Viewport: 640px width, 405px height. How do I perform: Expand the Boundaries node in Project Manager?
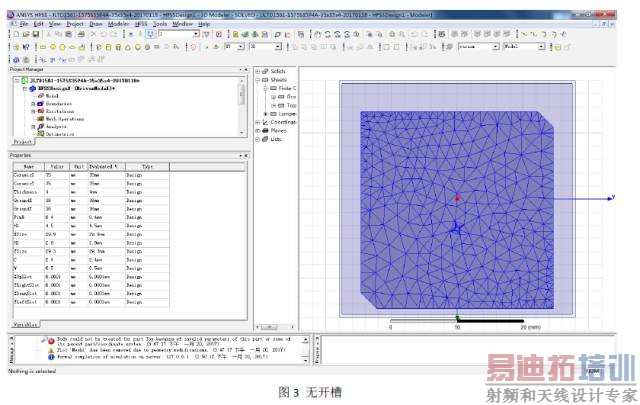point(33,104)
